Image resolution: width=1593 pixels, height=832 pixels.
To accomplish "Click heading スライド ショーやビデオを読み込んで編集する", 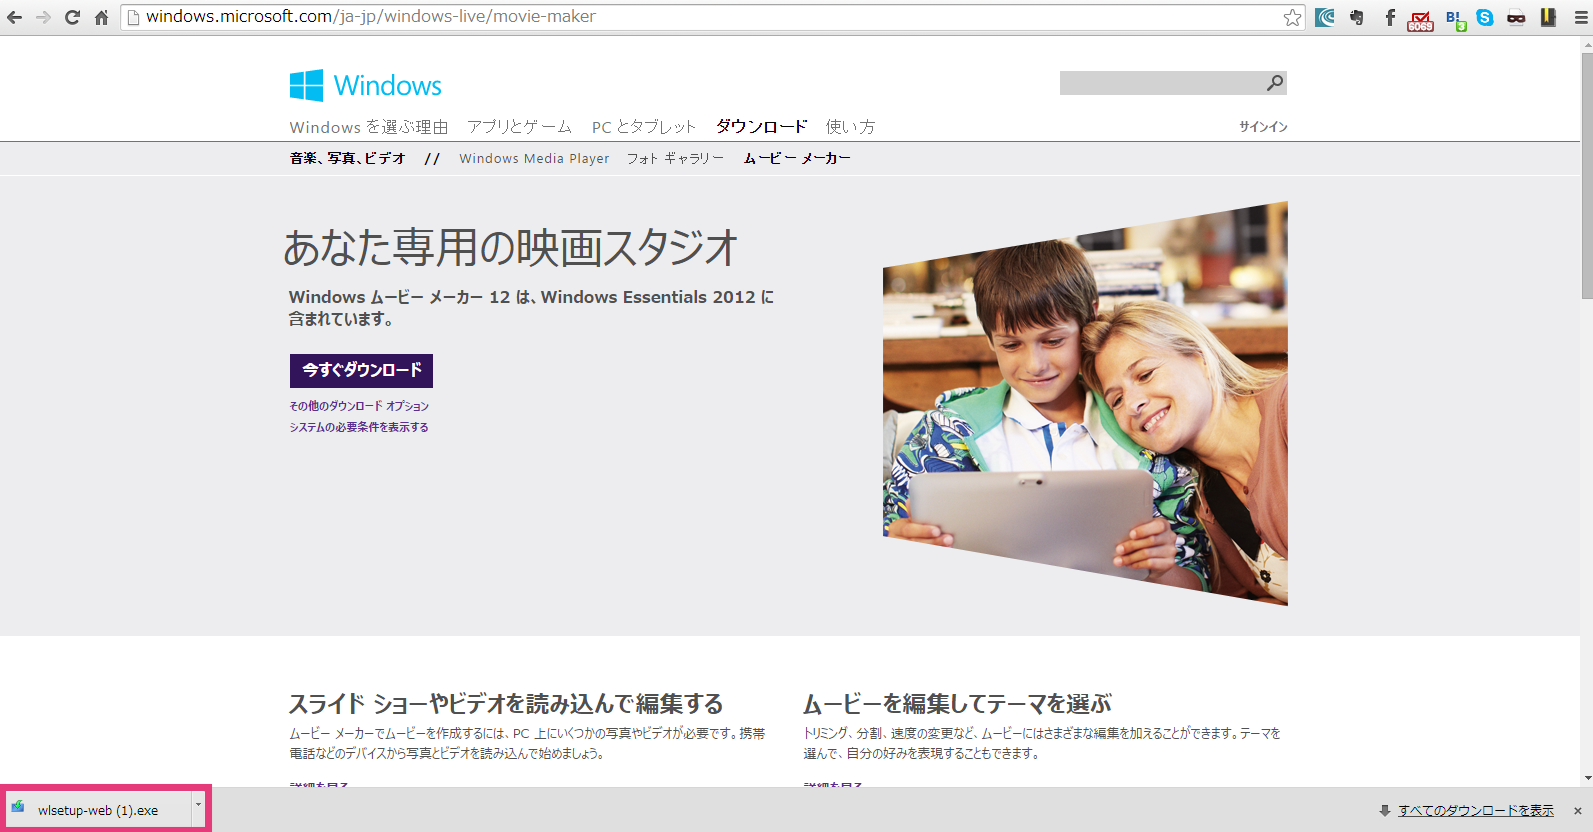I will click(x=506, y=704).
